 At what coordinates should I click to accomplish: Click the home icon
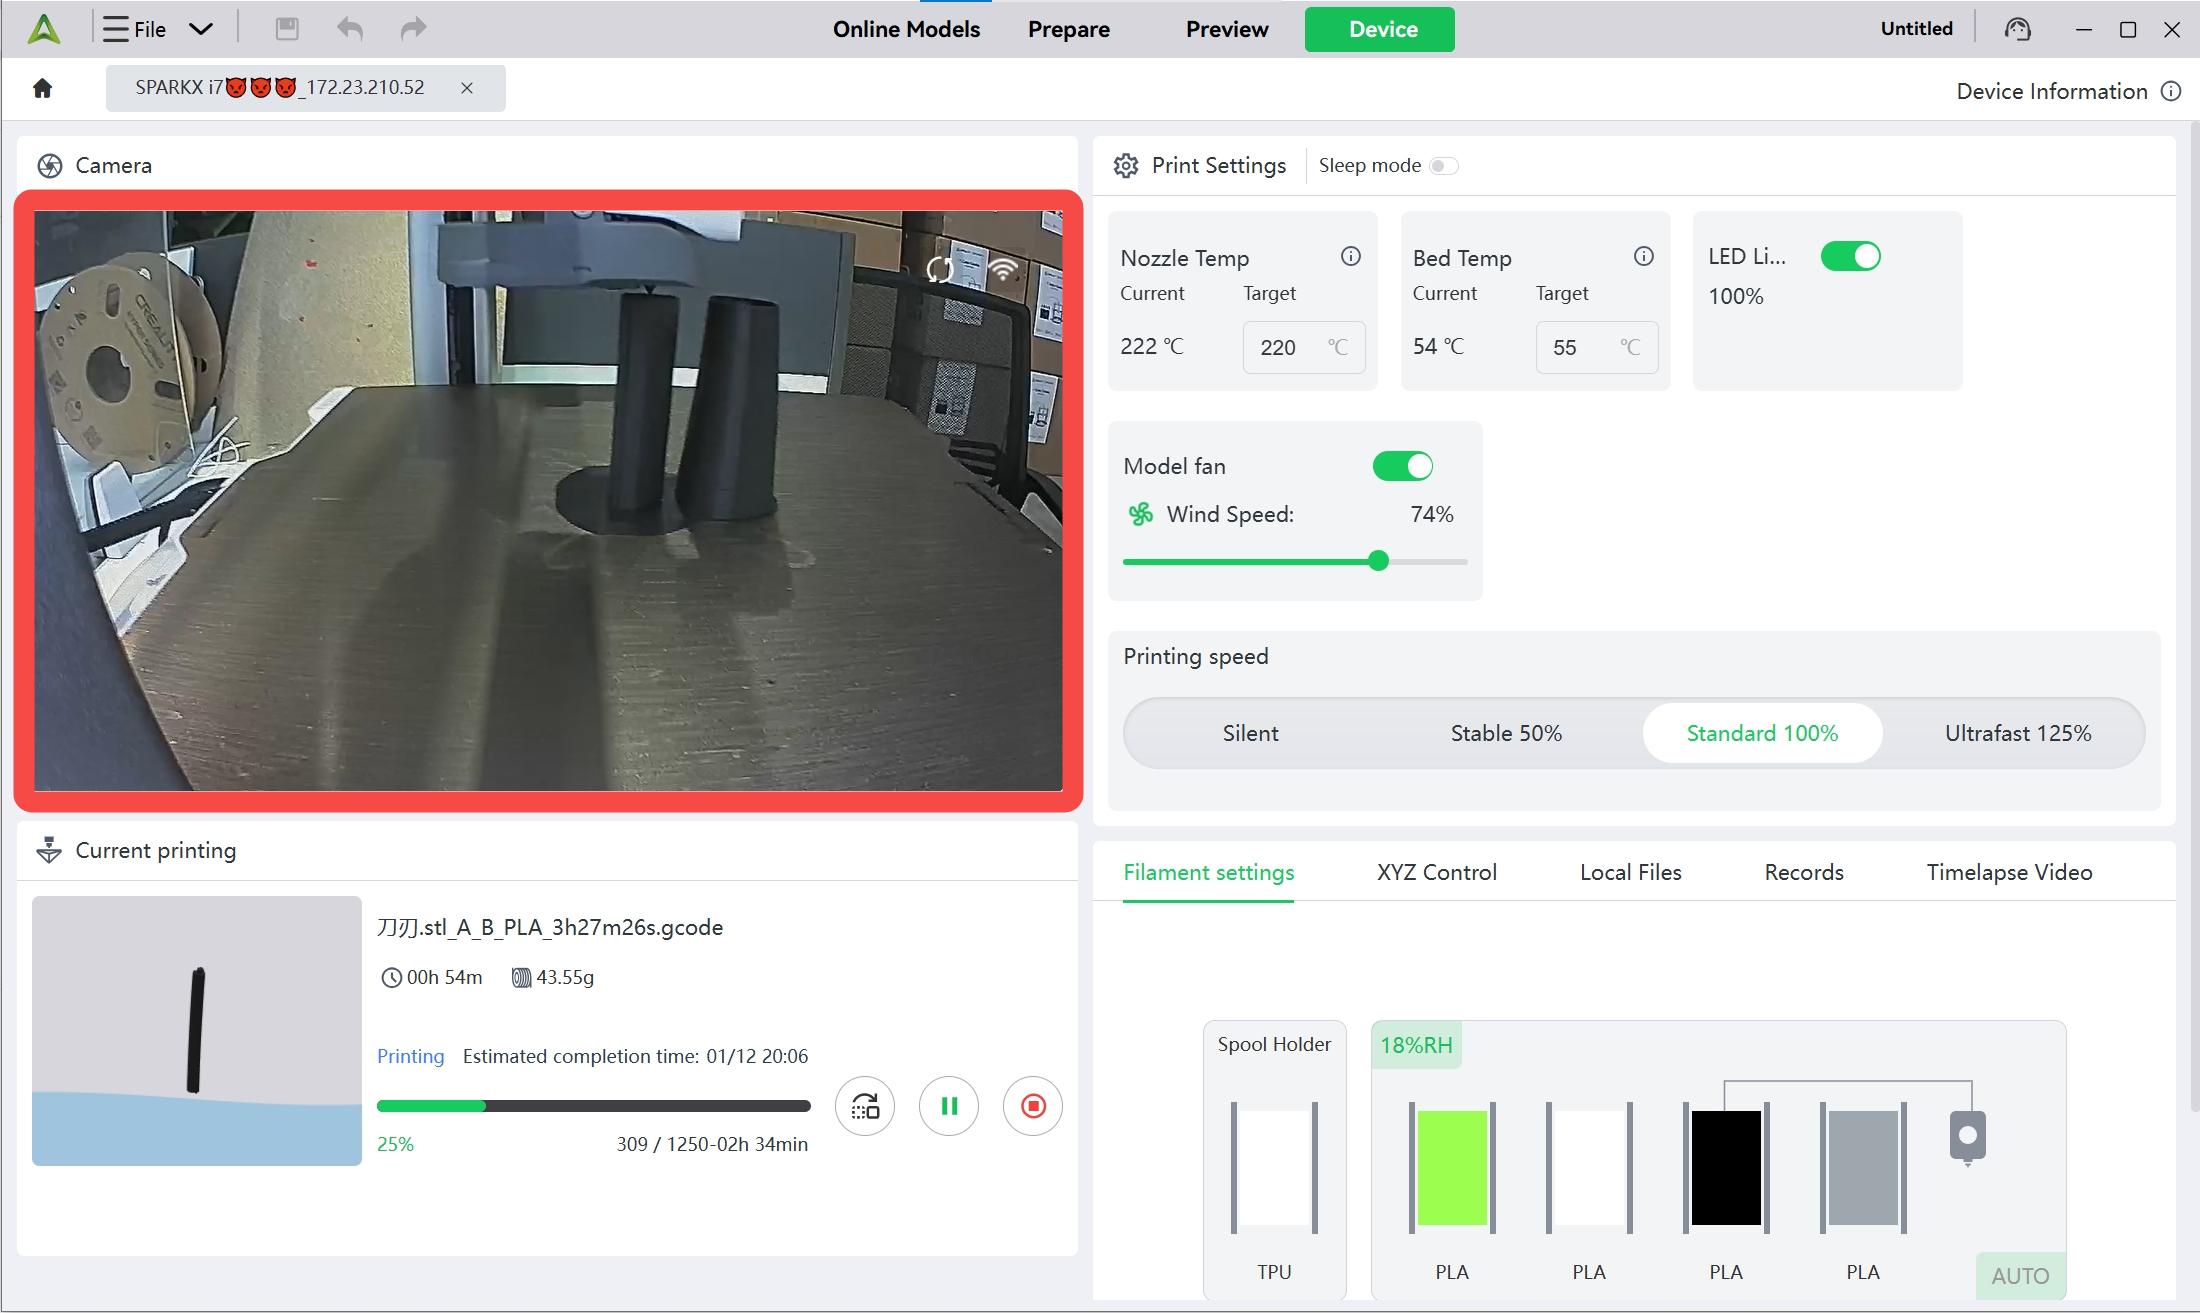pyautogui.click(x=42, y=88)
